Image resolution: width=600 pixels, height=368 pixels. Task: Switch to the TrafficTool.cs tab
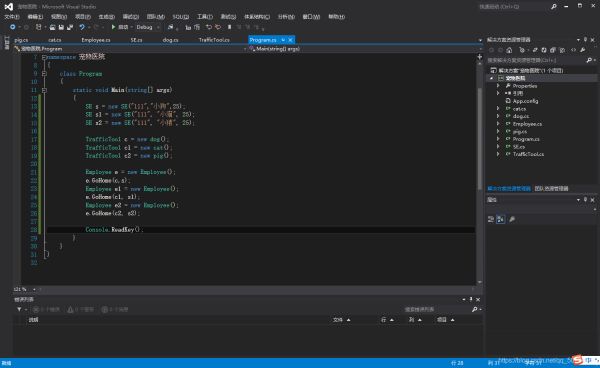[214, 40]
